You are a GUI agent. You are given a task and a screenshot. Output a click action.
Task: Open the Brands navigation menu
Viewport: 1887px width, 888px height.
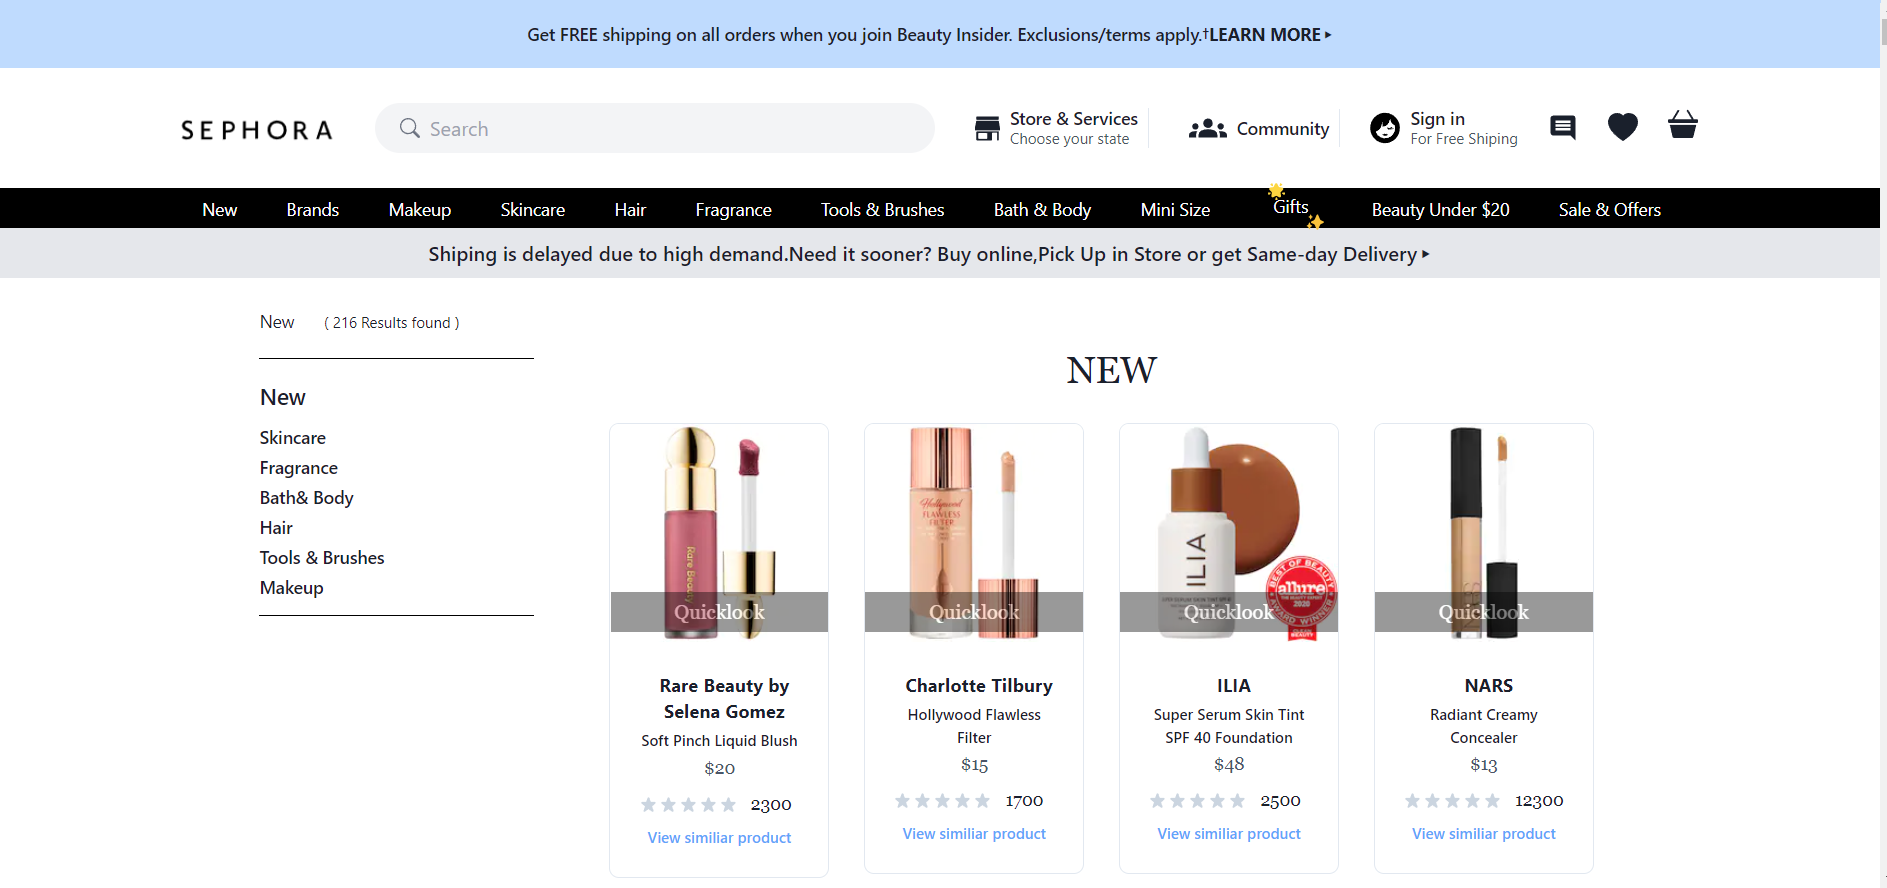pyautogui.click(x=312, y=209)
